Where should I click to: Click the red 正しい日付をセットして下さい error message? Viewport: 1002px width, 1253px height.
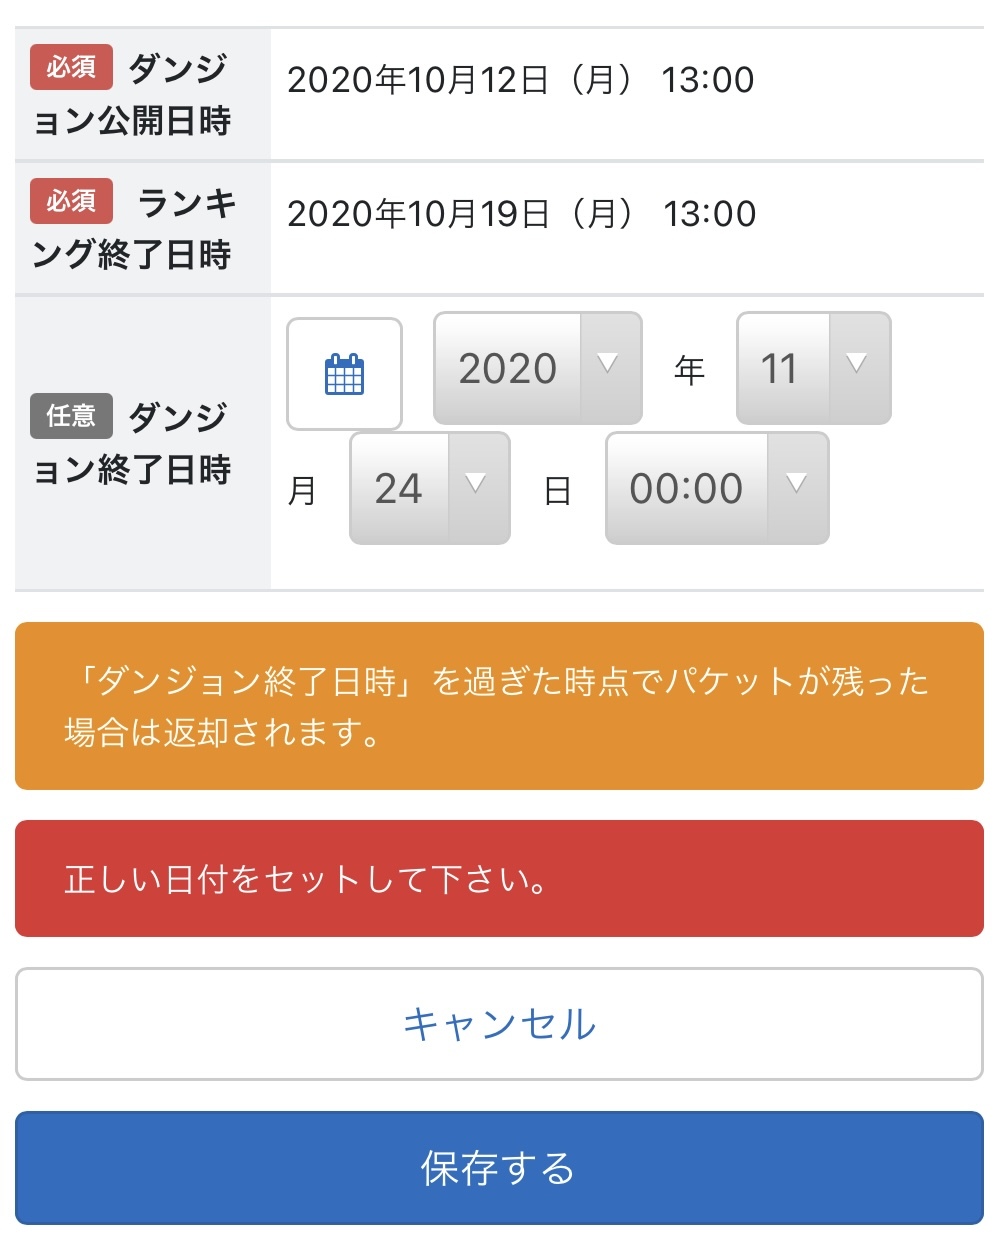coord(499,879)
